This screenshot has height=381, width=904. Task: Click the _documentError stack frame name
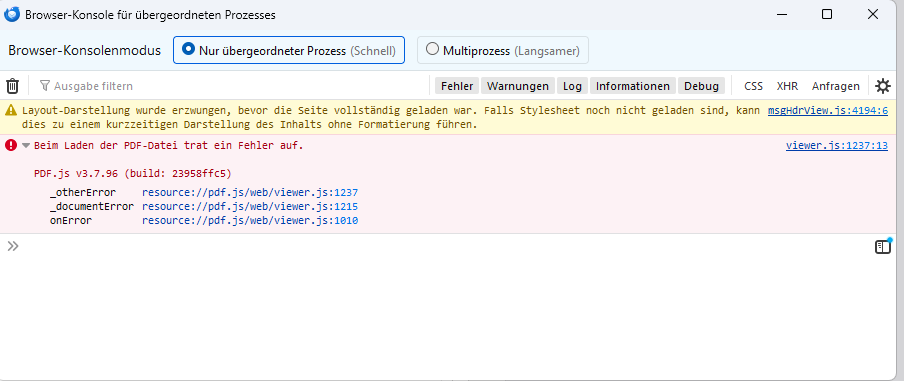click(x=92, y=206)
